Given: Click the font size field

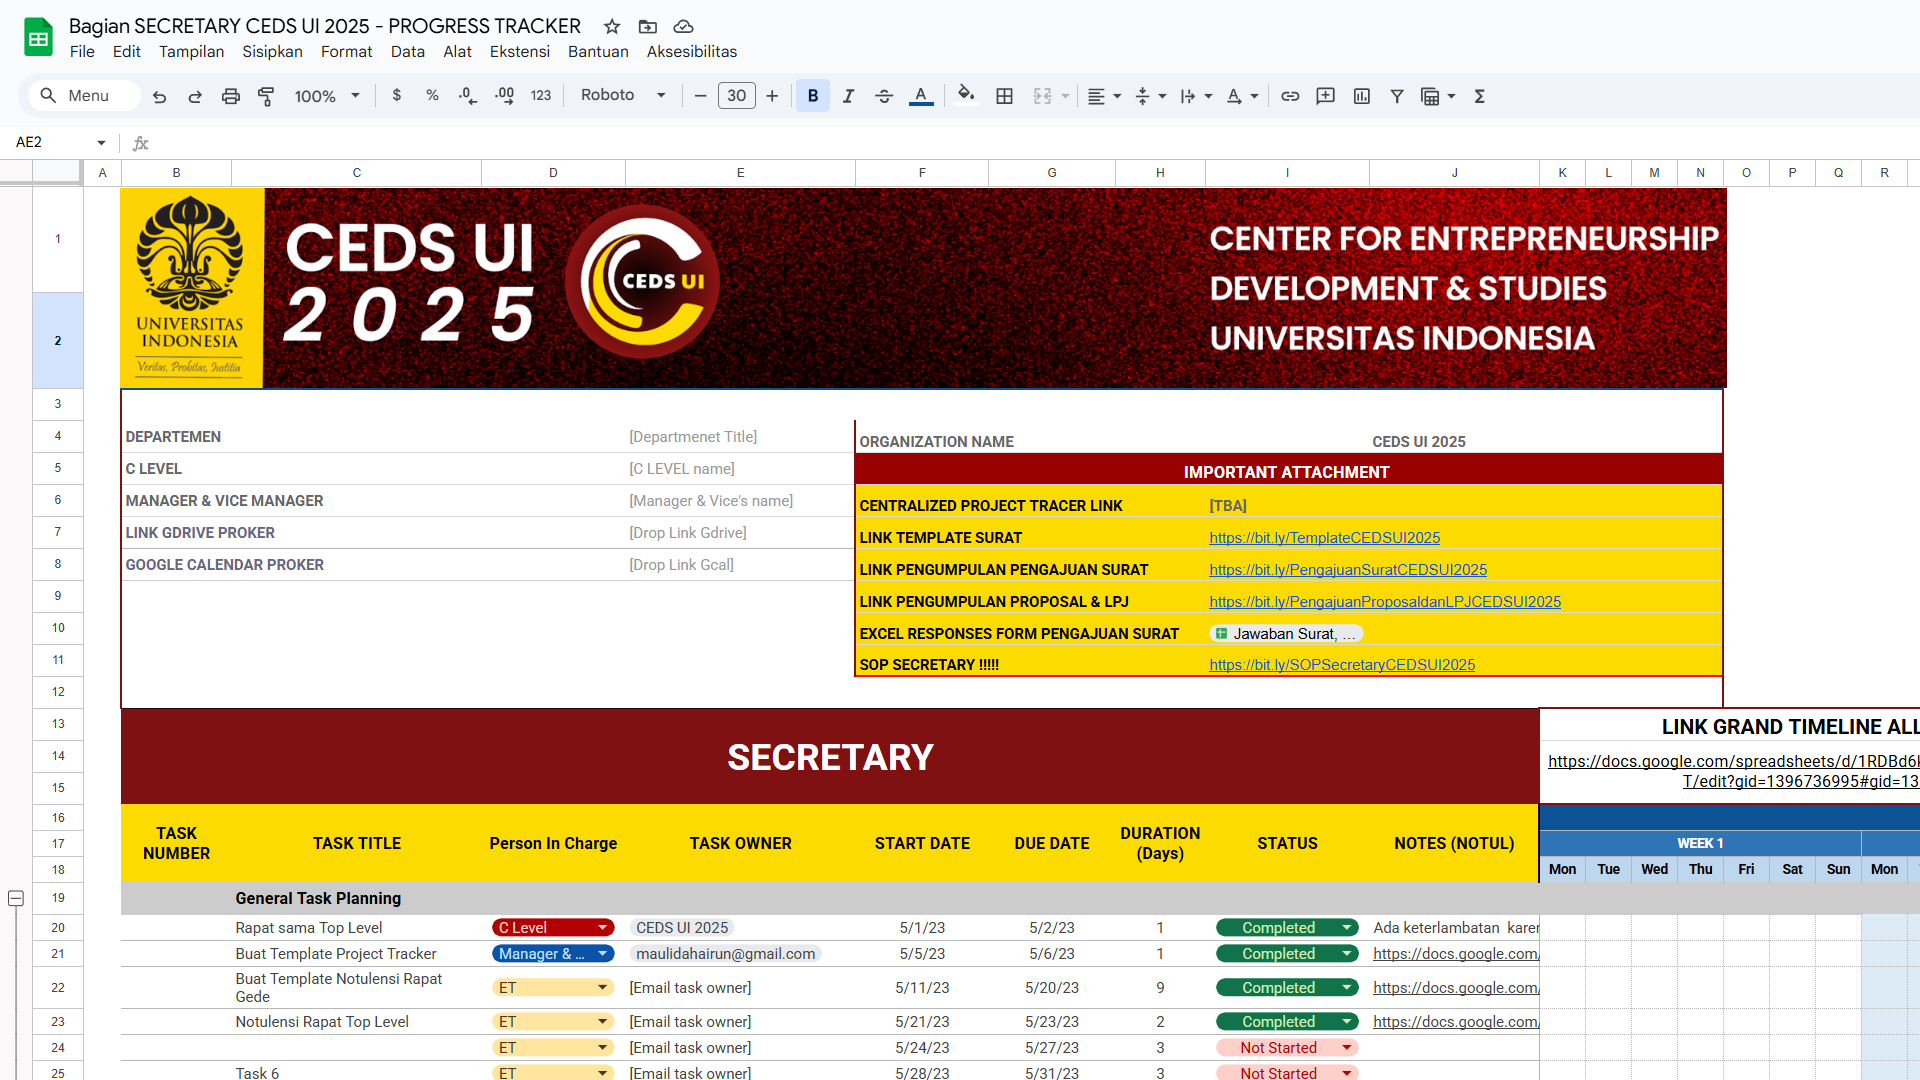Looking at the screenshot, I should click(737, 96).
